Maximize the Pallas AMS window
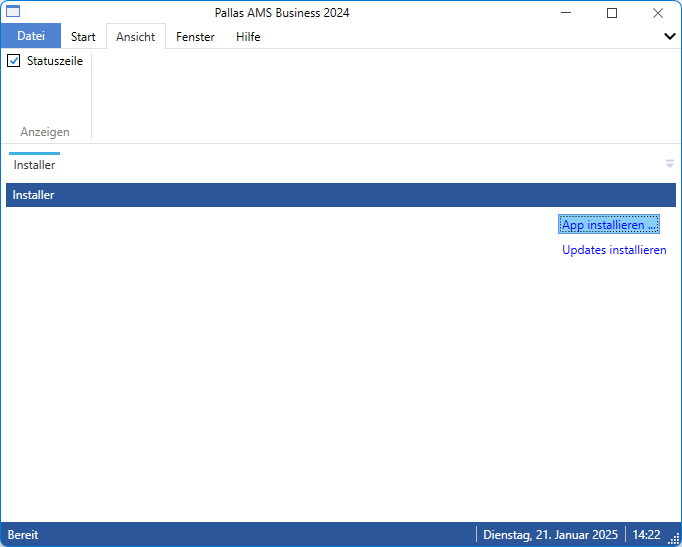The width and height of the screenshot is (682, 547). 612,13
